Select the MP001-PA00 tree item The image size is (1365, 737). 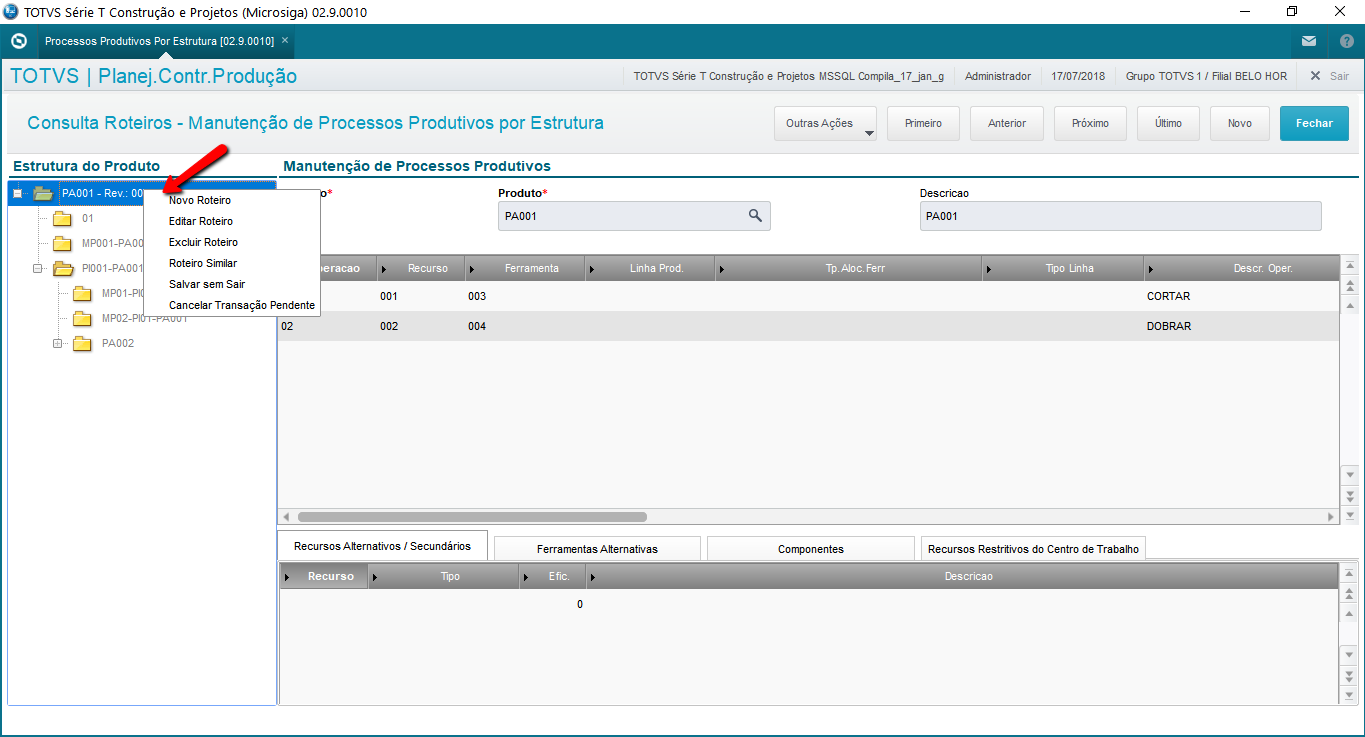[113, 243]
